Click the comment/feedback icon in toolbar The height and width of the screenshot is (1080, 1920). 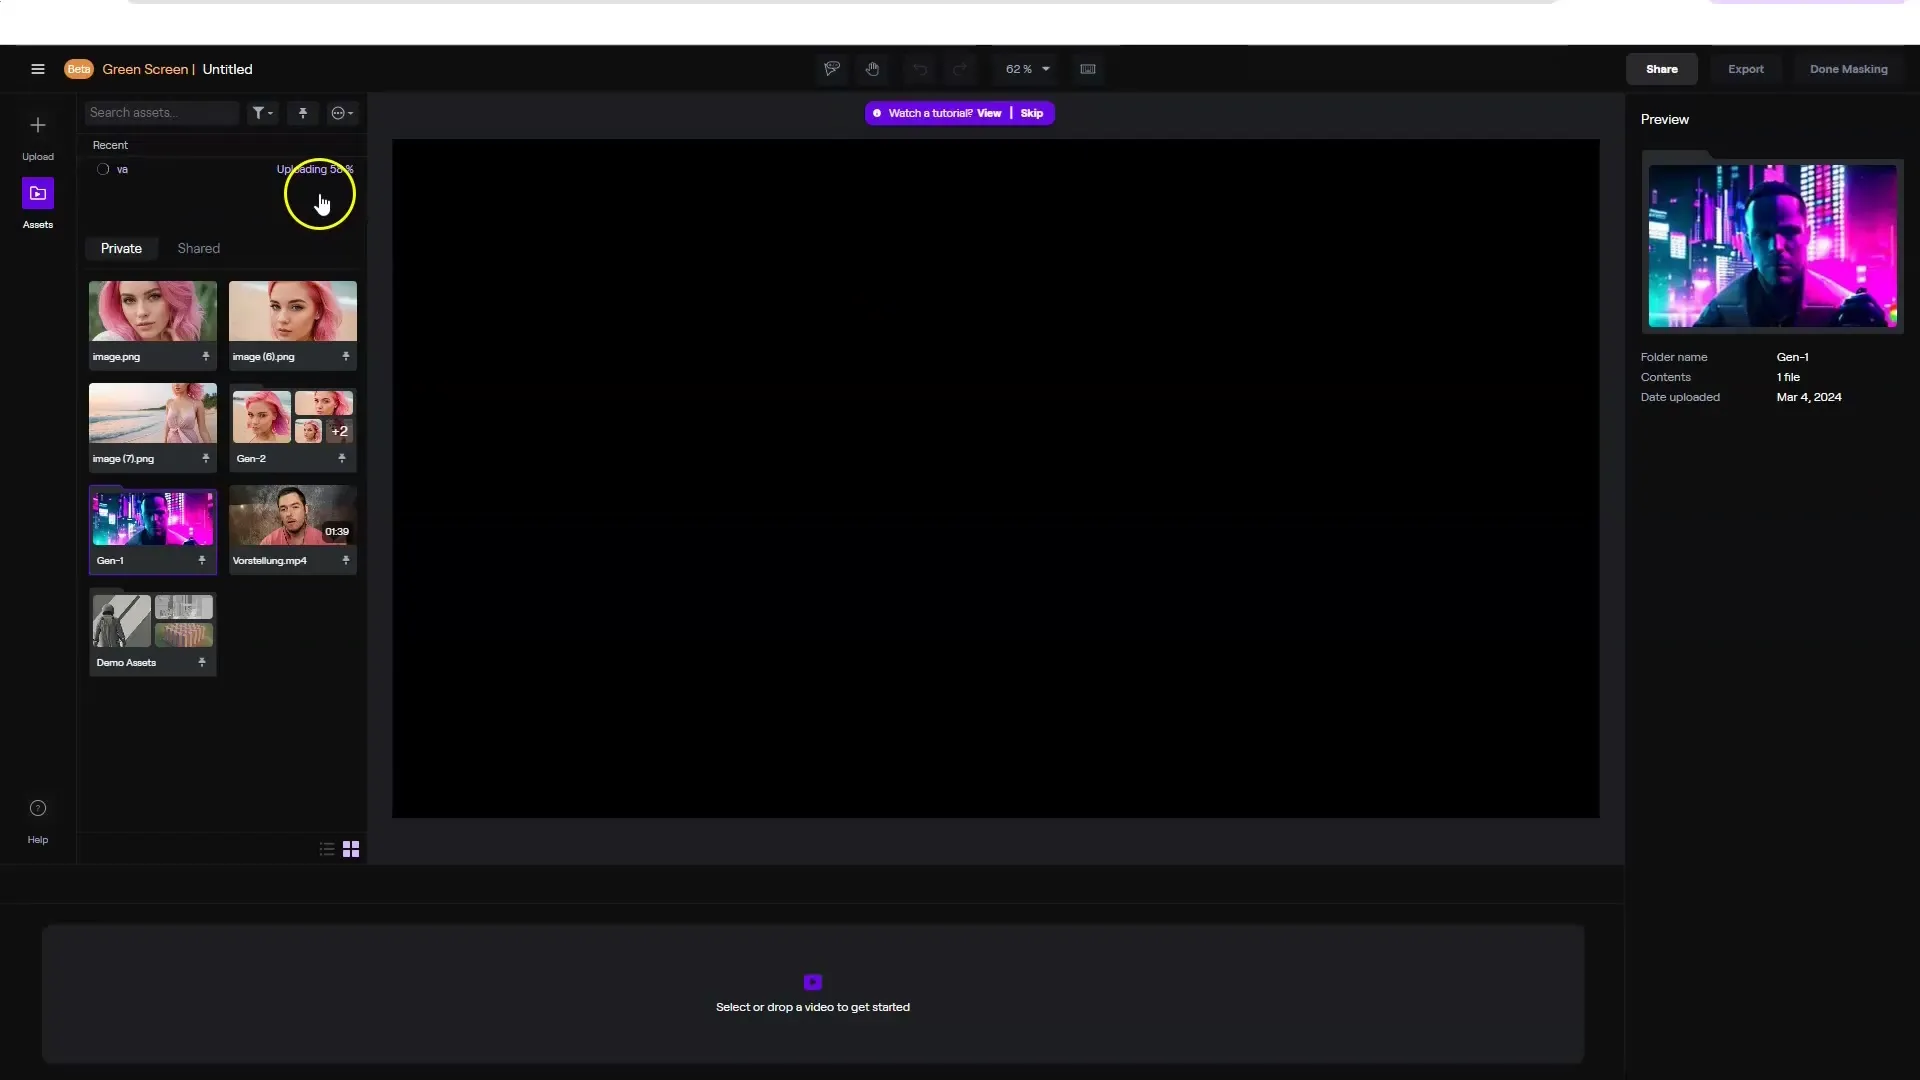831,69
